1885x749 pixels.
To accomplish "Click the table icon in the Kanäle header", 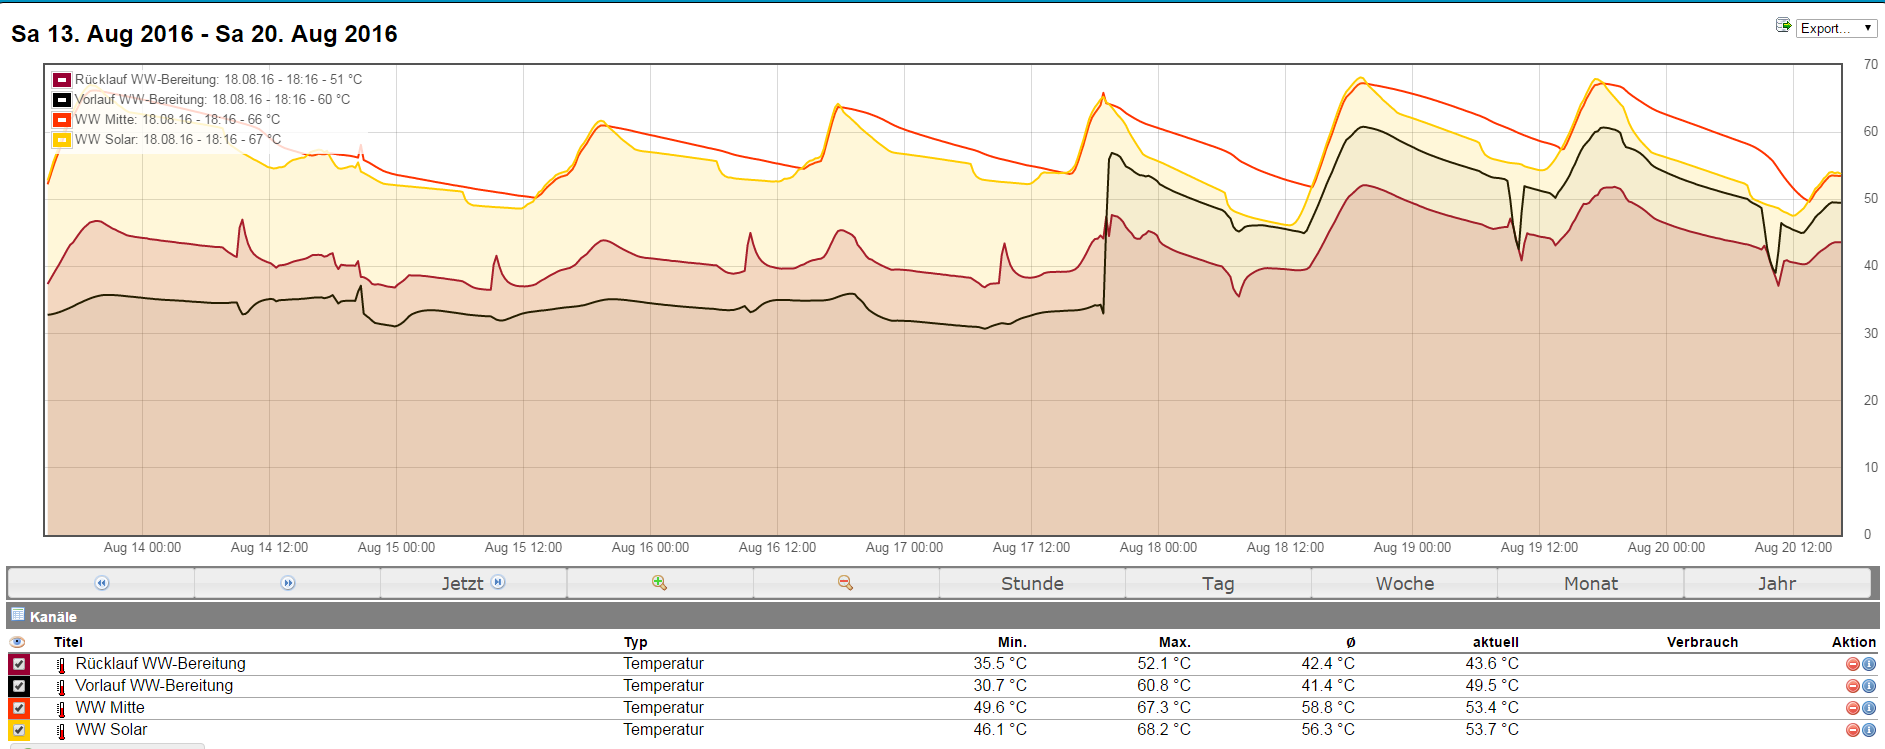I will click(x=18, y=615).
